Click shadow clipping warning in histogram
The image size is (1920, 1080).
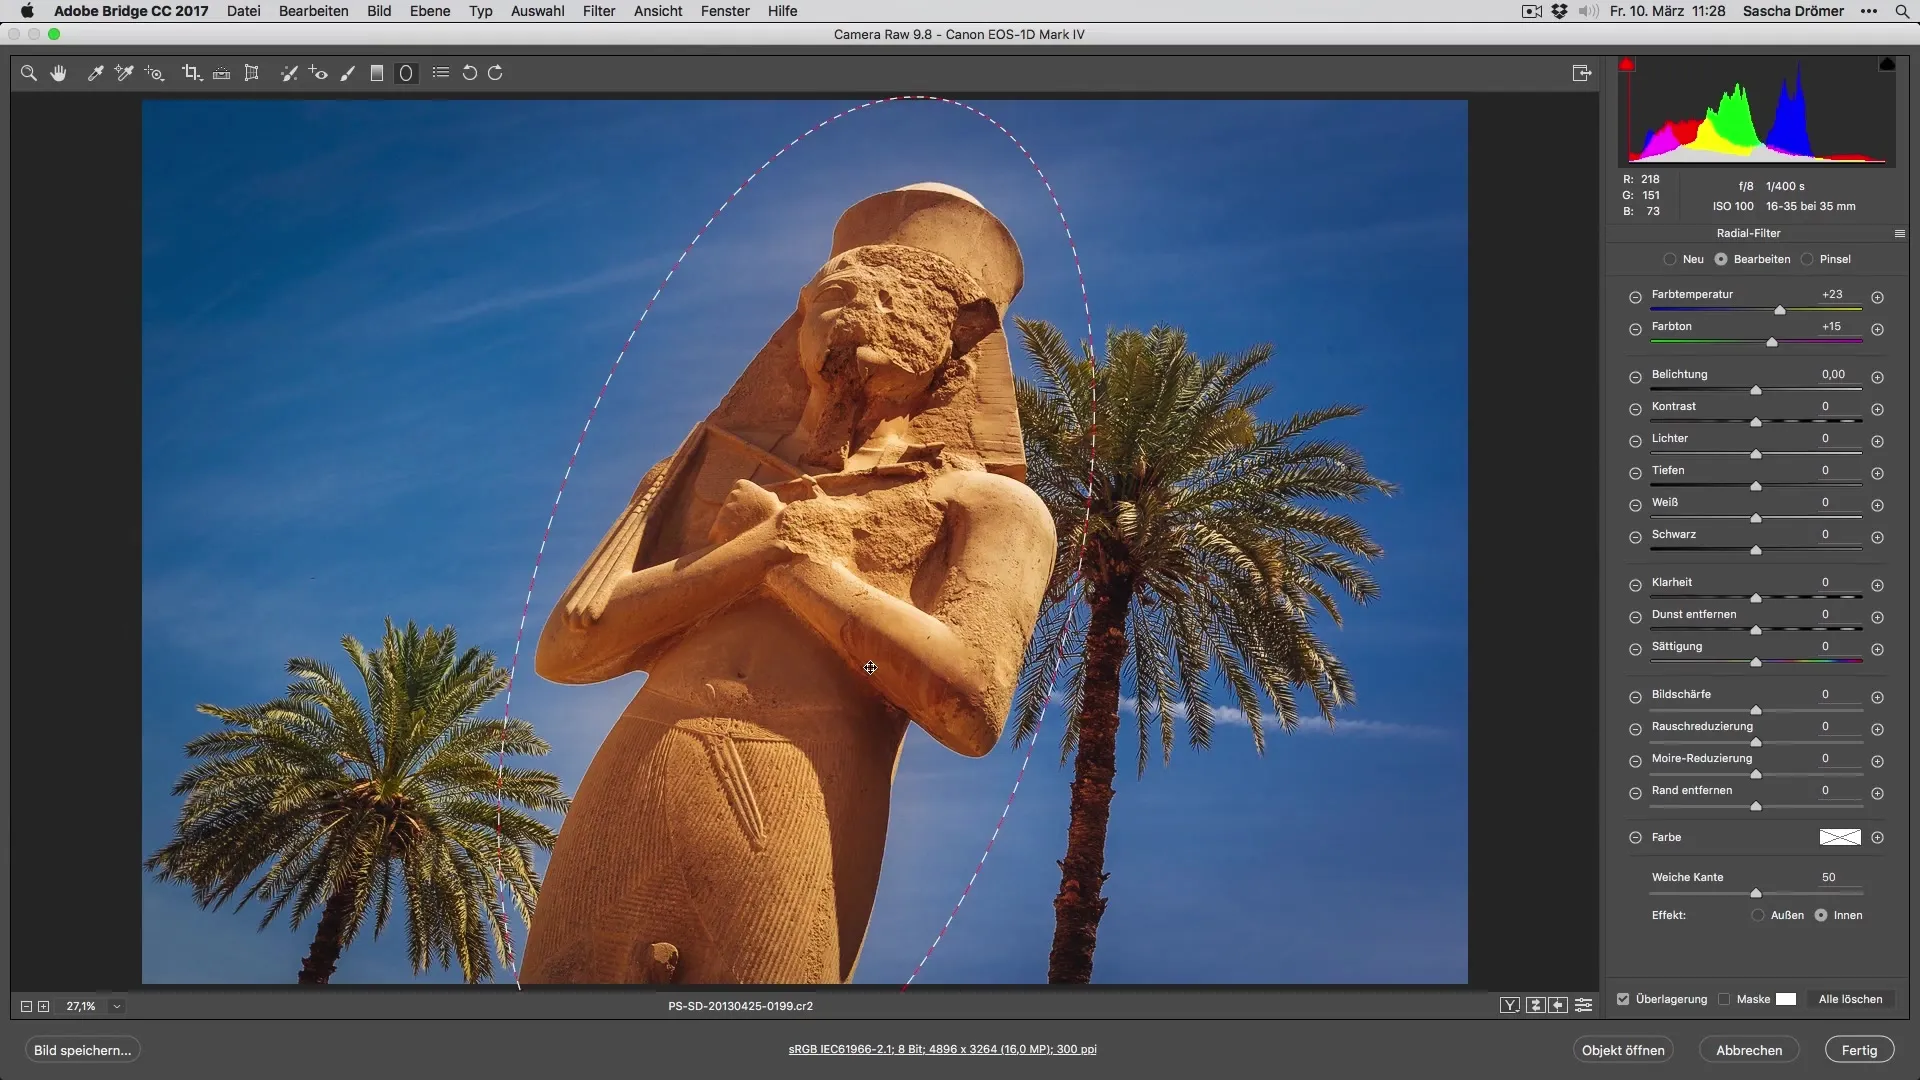click(x=1627, y=64)
